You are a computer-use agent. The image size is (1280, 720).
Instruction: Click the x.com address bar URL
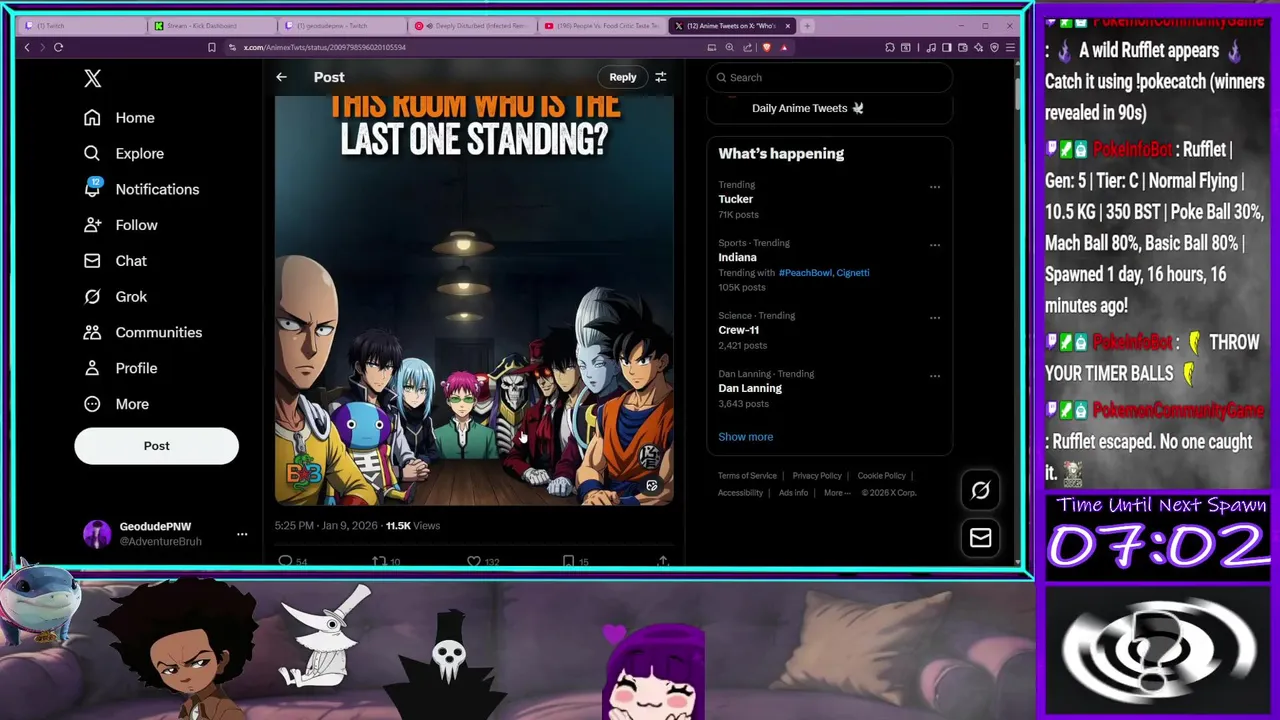pos(325,47)
